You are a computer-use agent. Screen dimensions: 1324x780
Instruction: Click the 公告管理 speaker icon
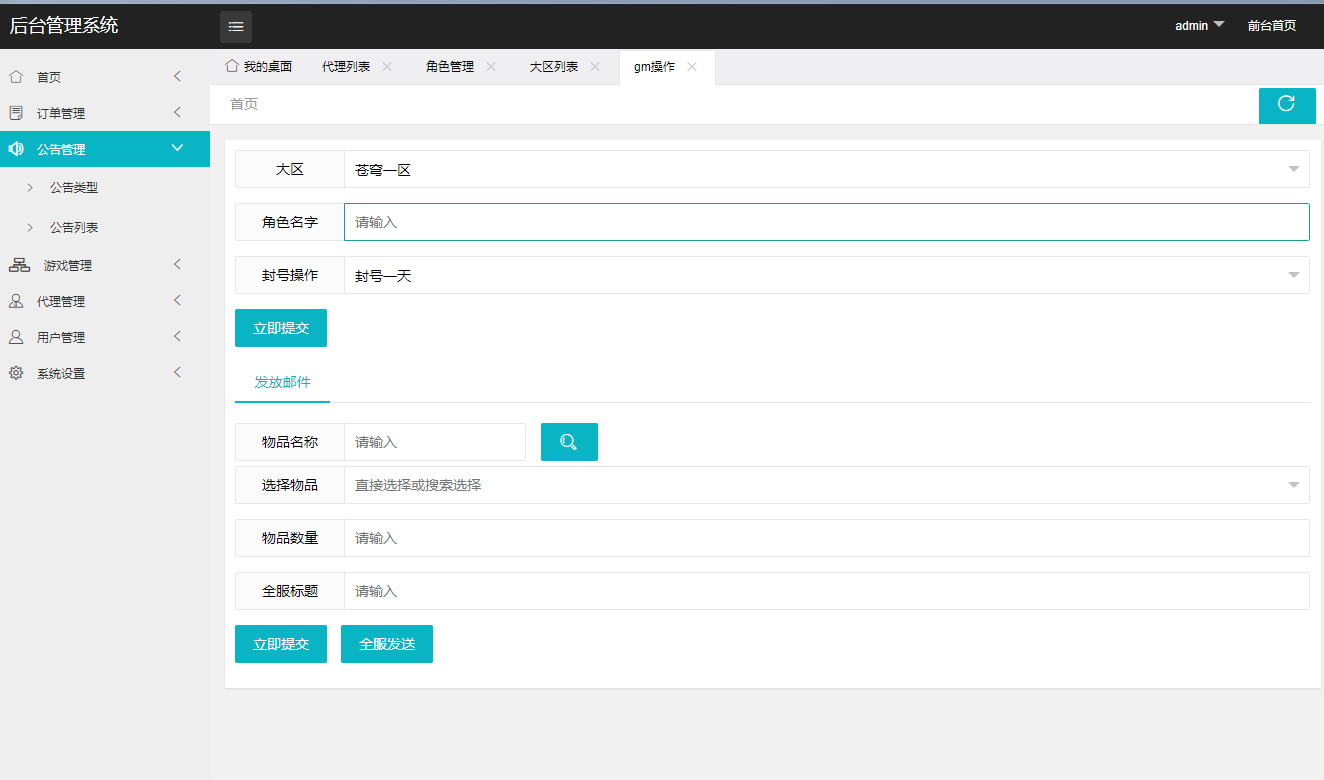pos(16,149)
